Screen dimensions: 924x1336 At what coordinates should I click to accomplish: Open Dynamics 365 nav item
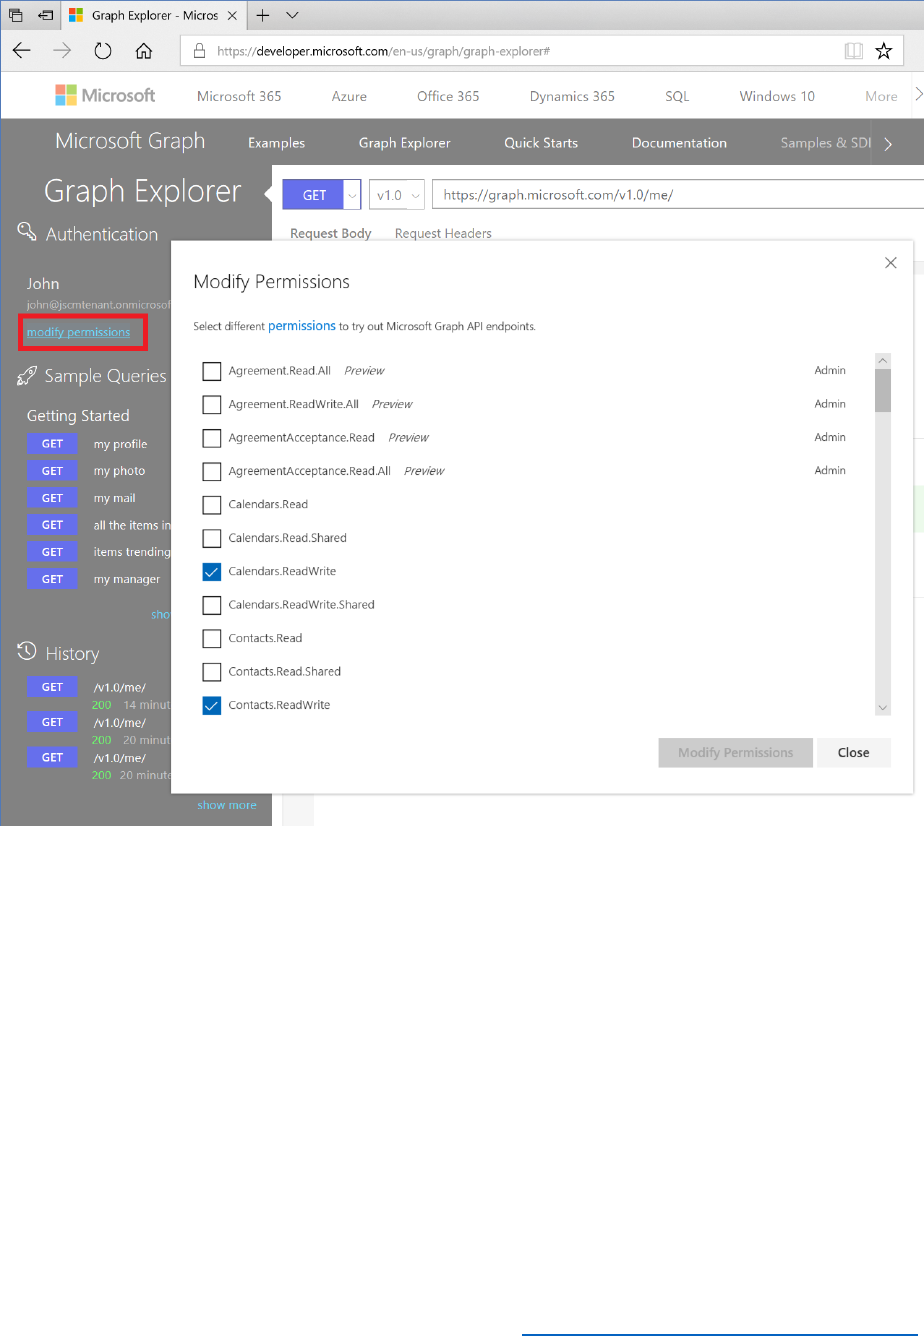pos(572,96)
